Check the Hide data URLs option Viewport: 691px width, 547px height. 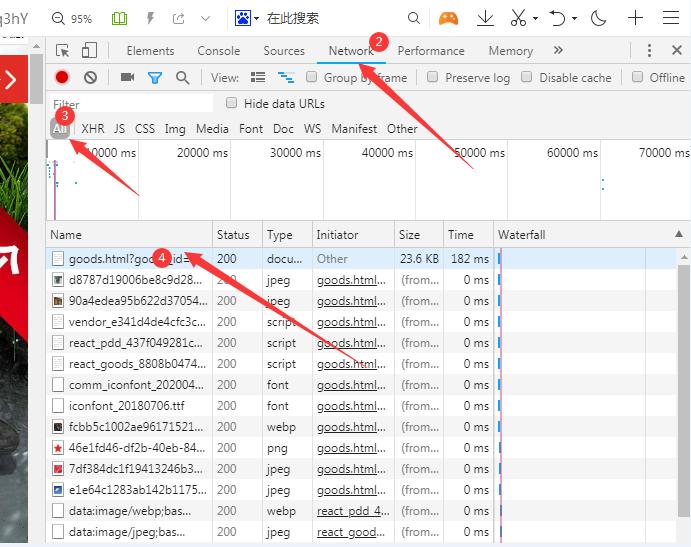232,103
